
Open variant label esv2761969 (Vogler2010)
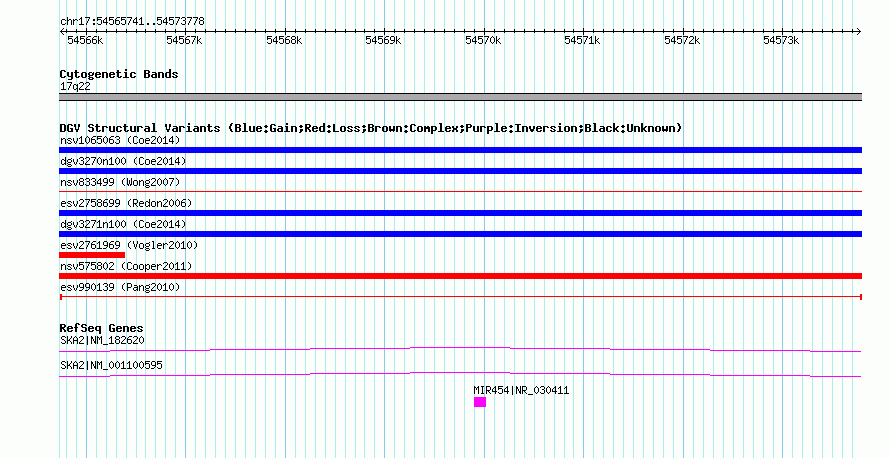tap(129, 245)
